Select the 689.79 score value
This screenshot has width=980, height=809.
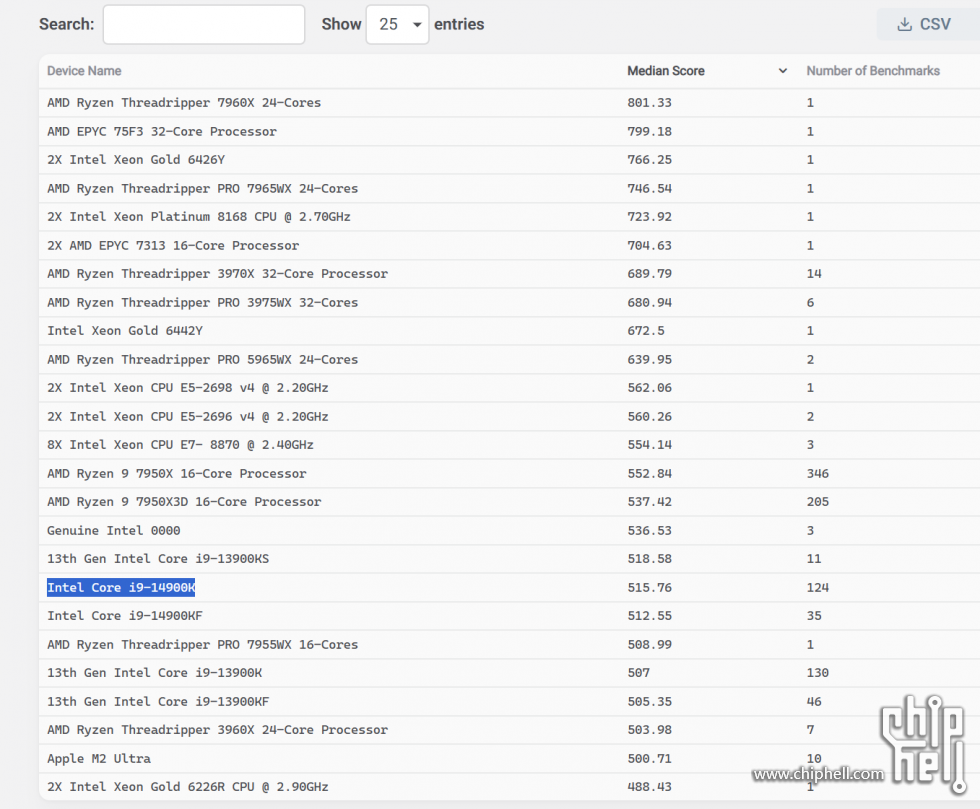tap(649, 273)
